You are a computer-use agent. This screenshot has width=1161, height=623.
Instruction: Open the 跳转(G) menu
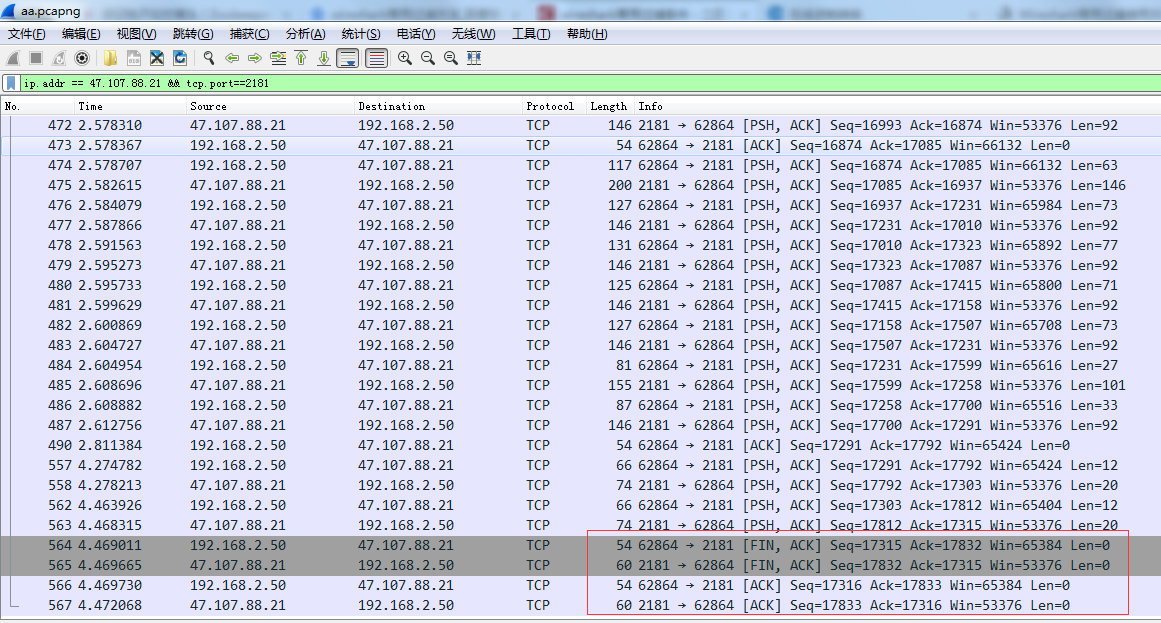click(193, 34)
